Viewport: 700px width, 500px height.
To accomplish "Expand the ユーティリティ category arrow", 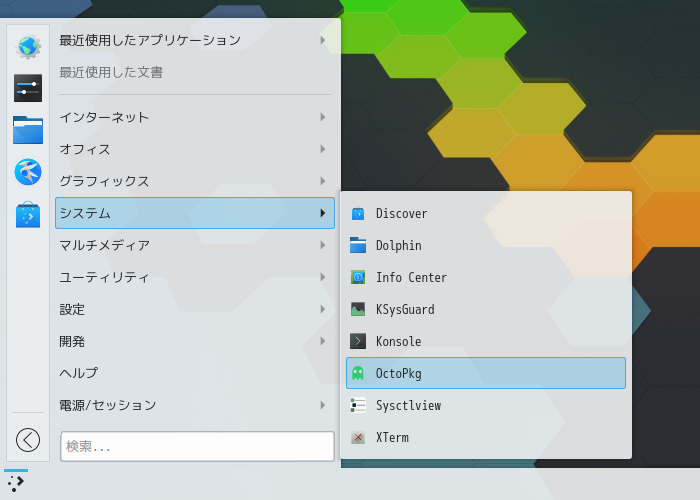I will coord(322,277).
